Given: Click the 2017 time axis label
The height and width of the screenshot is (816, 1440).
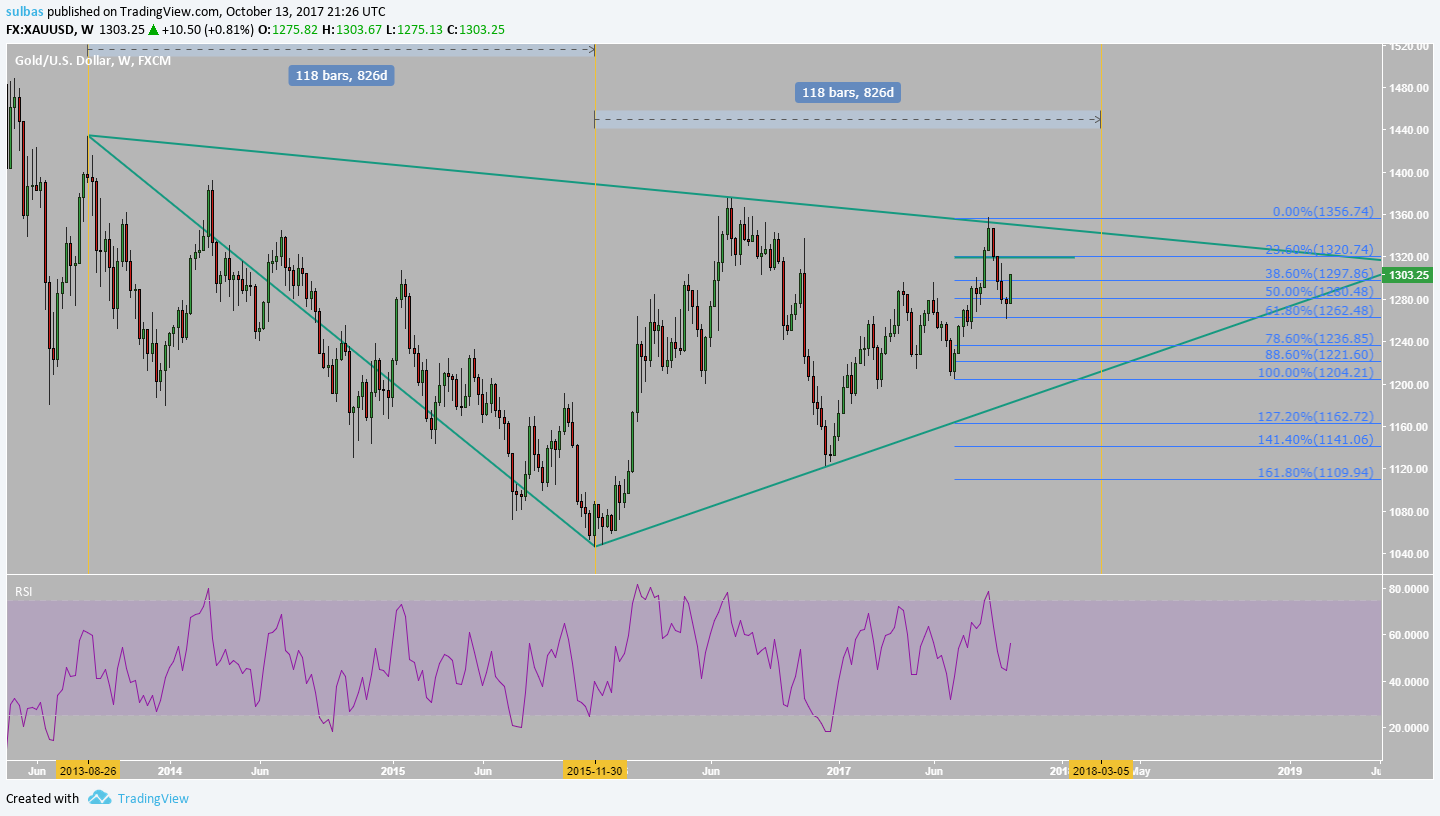Looking at the screenshot, I should (x=838, y=772).
